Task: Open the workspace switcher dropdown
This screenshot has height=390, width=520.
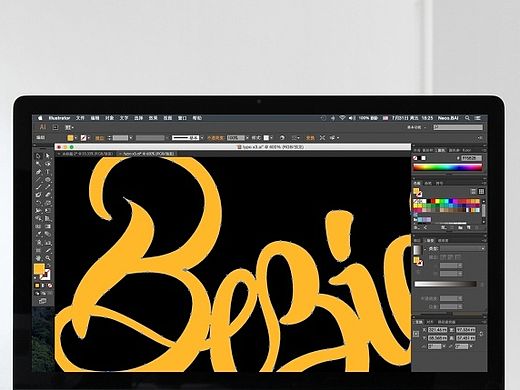Action: (416, 127)
